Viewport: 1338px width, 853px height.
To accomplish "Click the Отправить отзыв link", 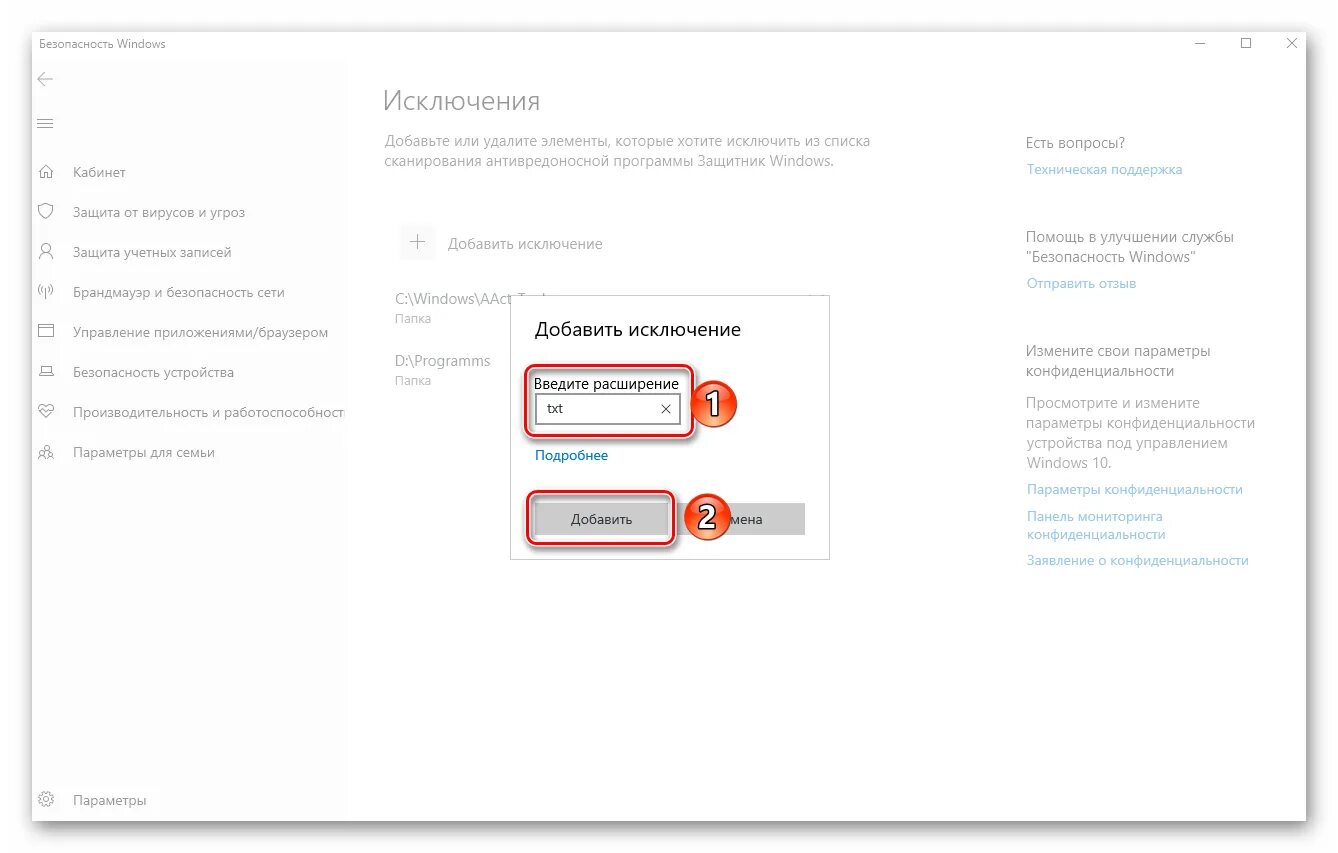I will coord(1081,283).
